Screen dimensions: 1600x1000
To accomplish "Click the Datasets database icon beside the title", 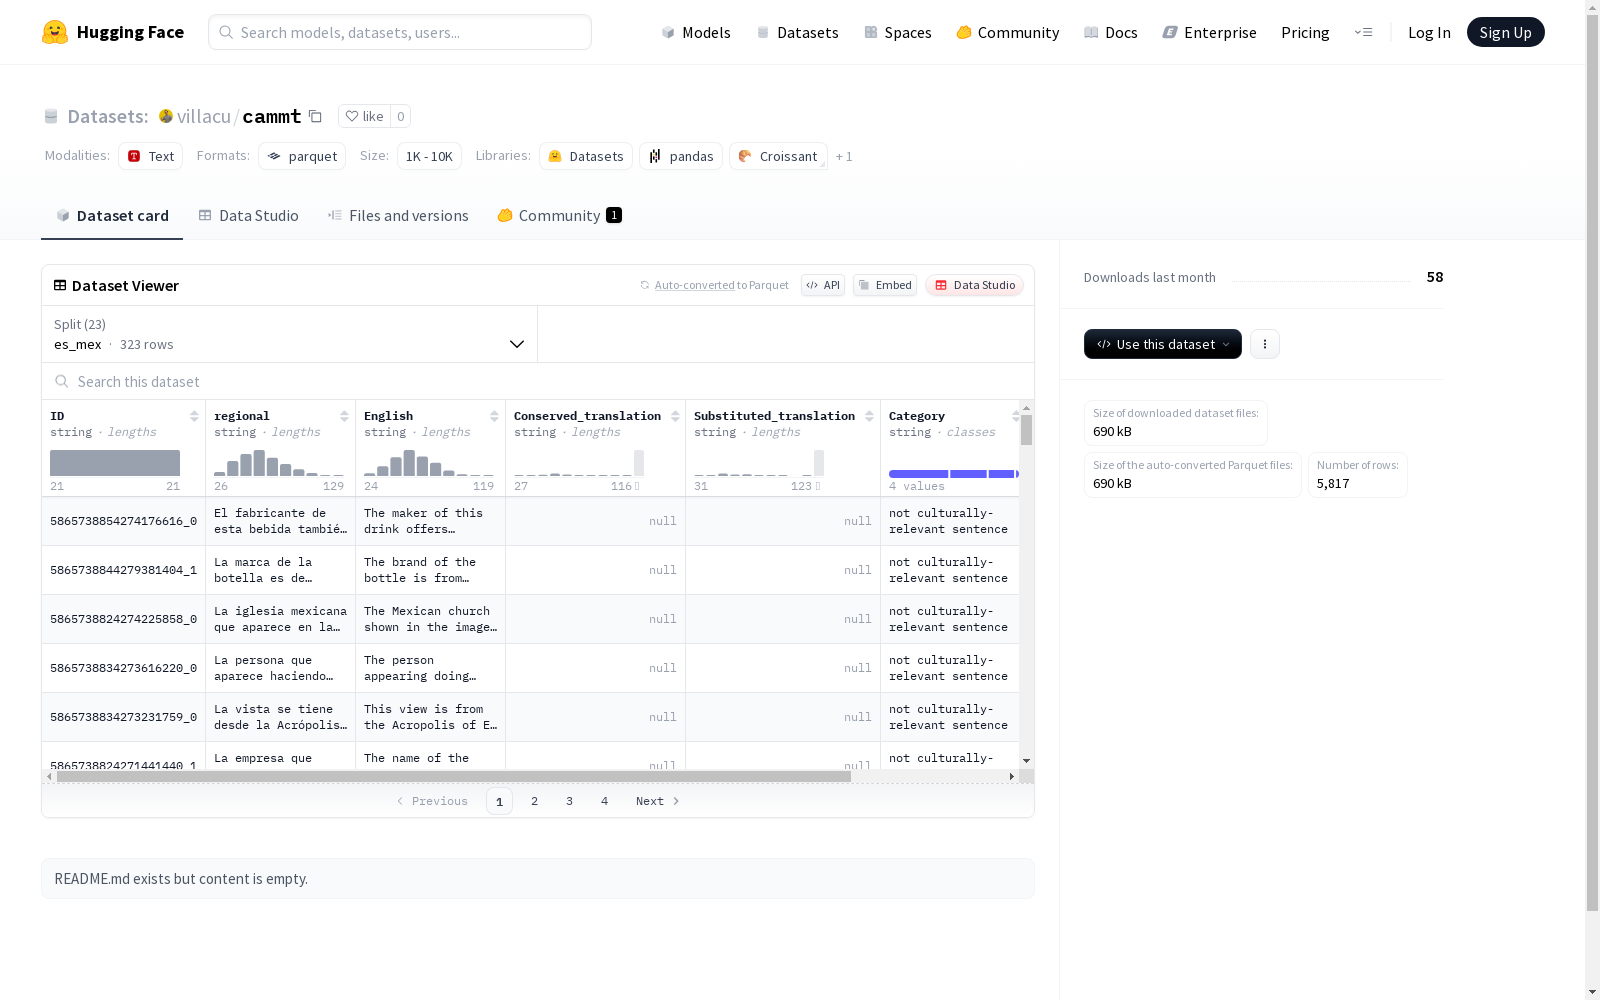I will point(51,116).
